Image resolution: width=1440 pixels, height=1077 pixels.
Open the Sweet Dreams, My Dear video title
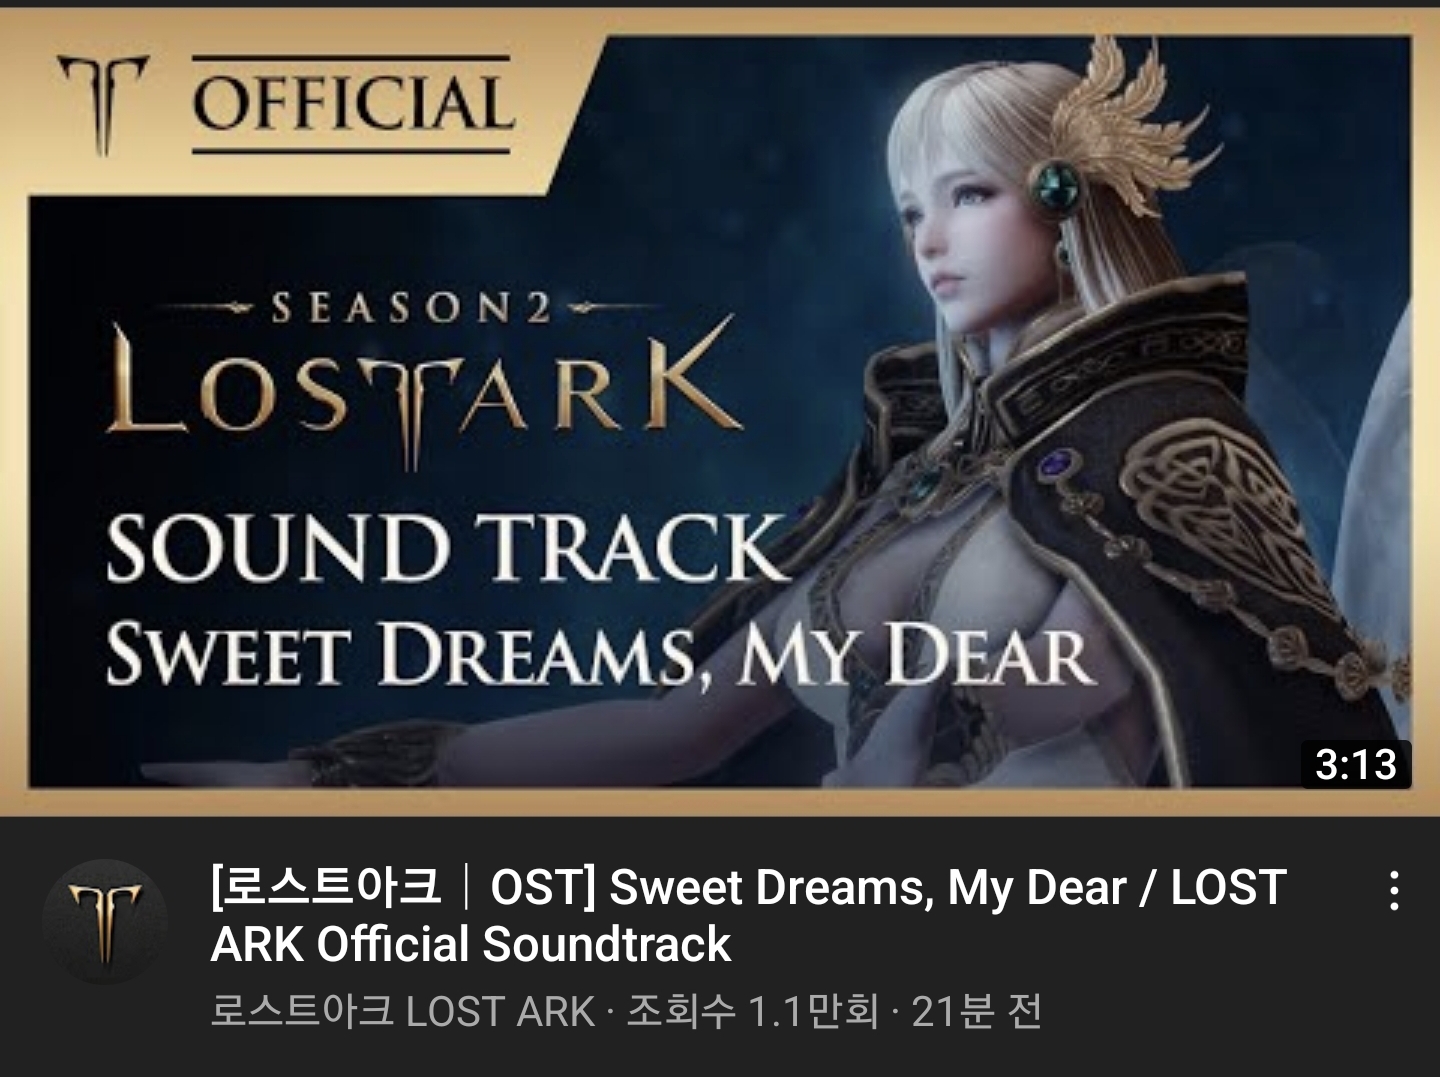[x=748, y=916]
